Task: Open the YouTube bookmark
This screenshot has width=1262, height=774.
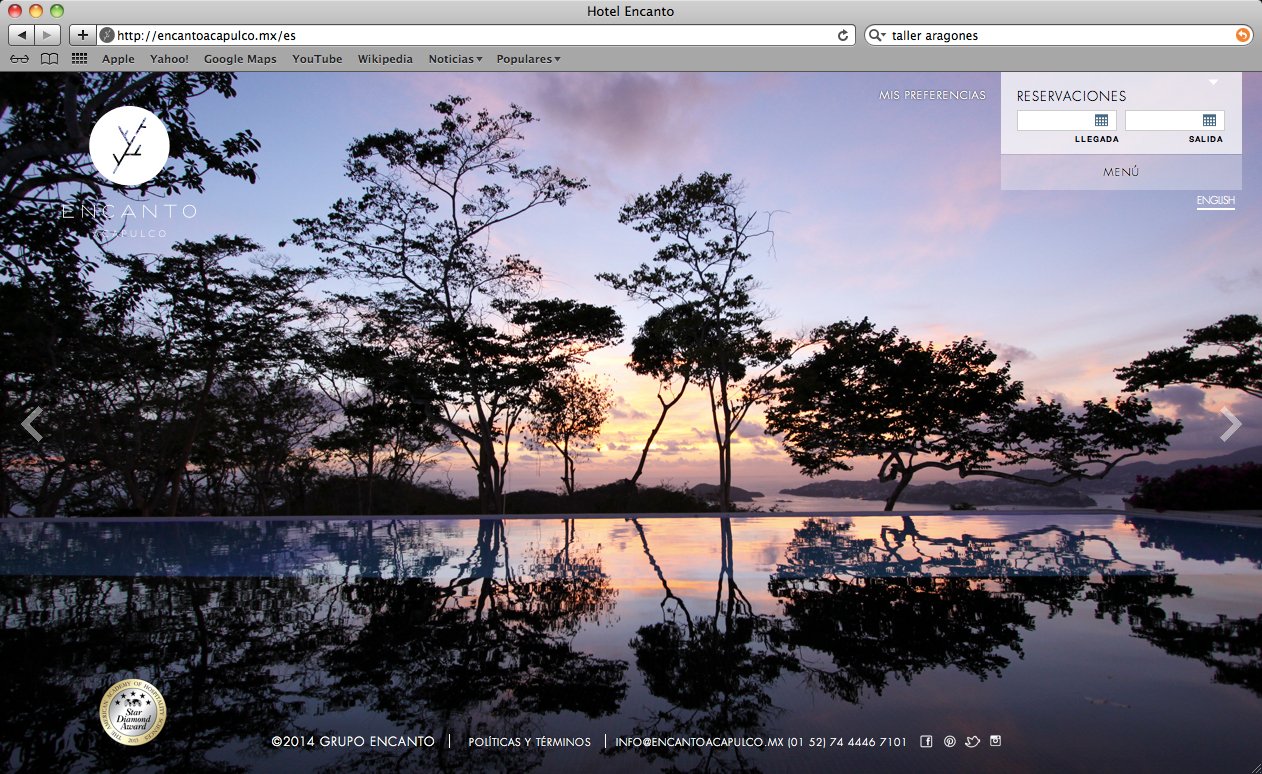Action: click(317, 59)
